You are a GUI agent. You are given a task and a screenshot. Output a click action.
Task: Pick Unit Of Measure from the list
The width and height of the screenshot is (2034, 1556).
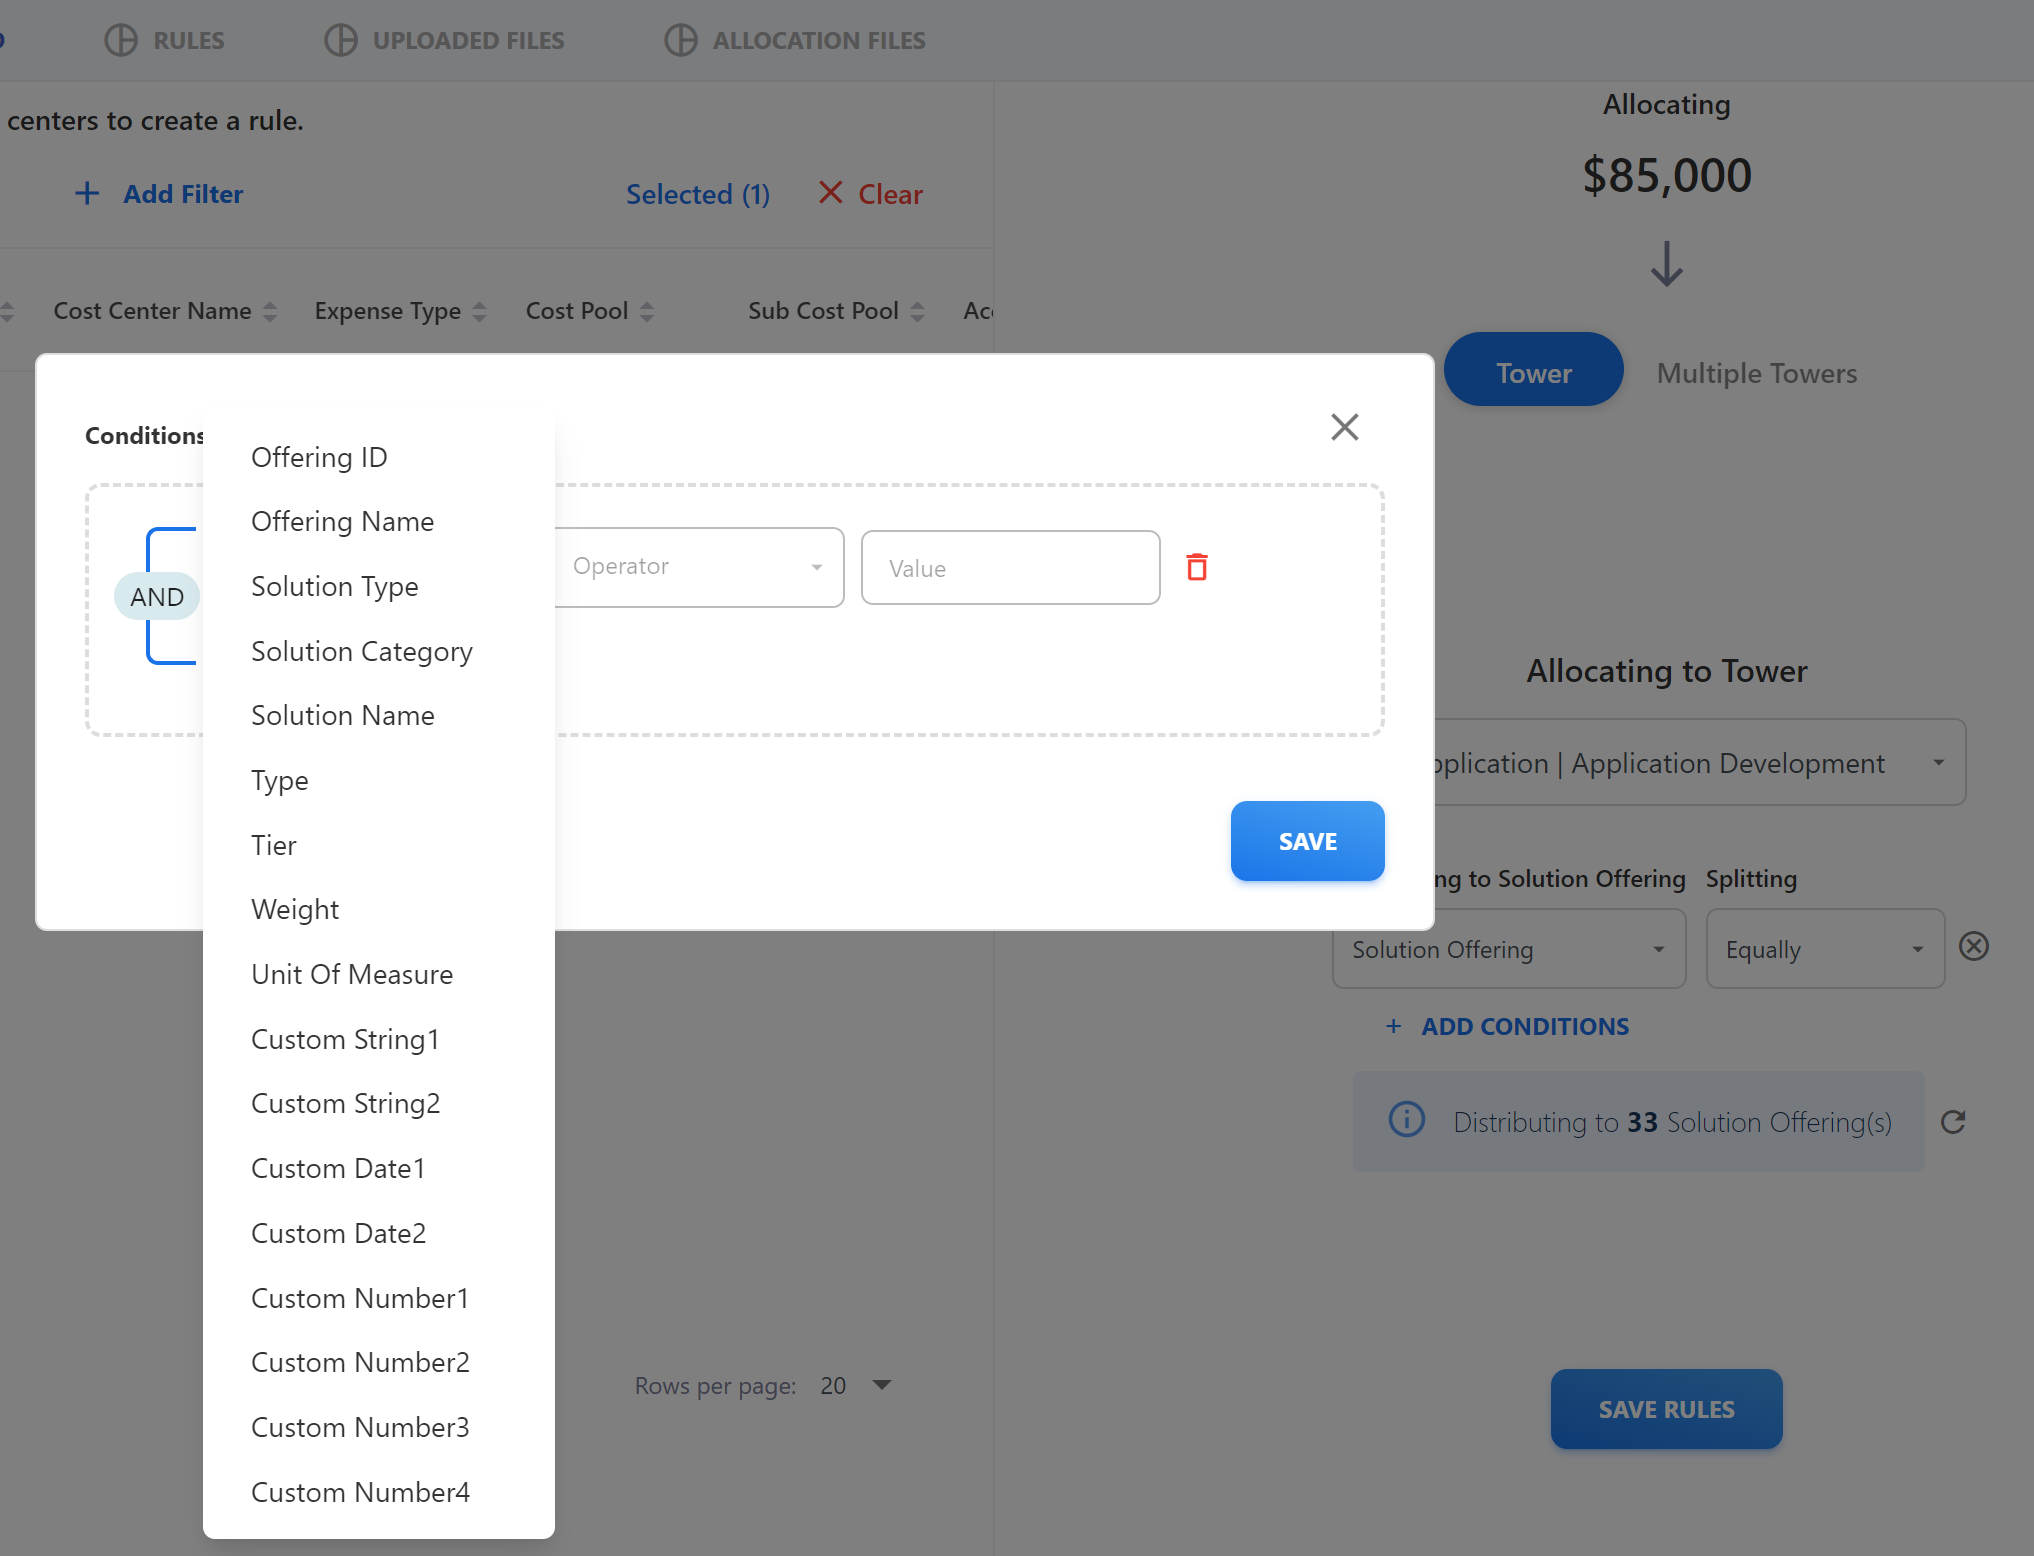click(352, 974)
